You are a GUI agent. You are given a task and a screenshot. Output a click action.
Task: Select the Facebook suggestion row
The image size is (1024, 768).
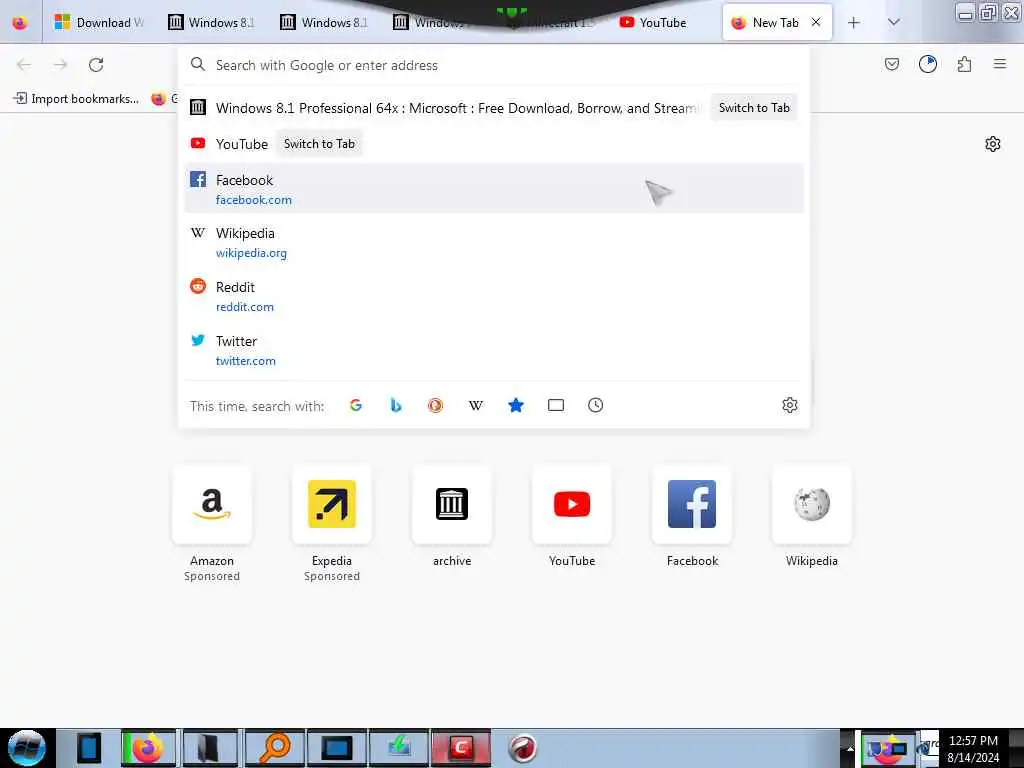(494, 189)
